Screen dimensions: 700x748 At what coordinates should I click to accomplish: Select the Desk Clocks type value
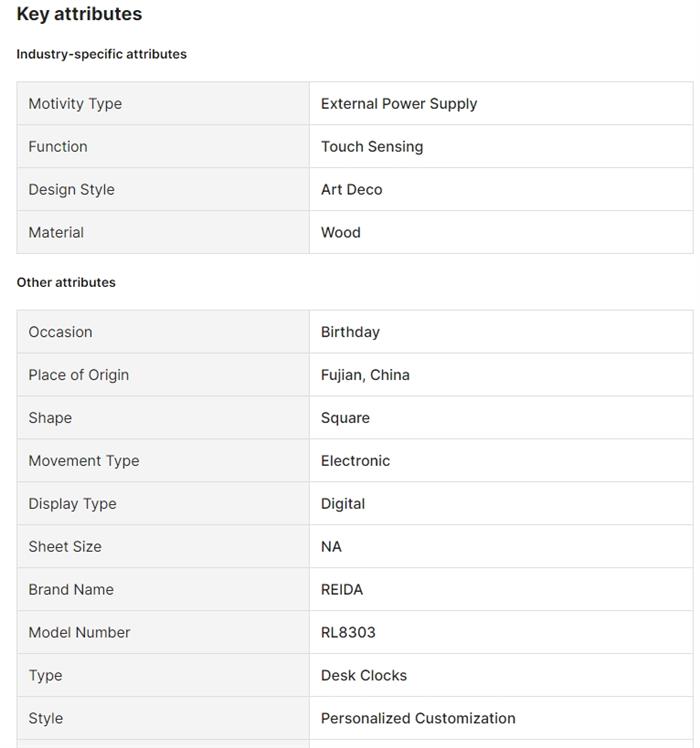point(364,676)
